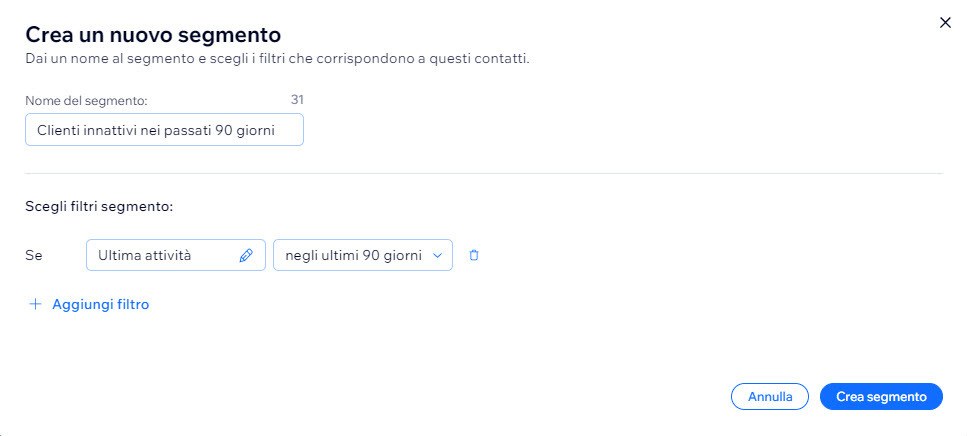
Task: Click the Aggiungi filtro link
Action: pyautogui.click(x=101, y=304)
